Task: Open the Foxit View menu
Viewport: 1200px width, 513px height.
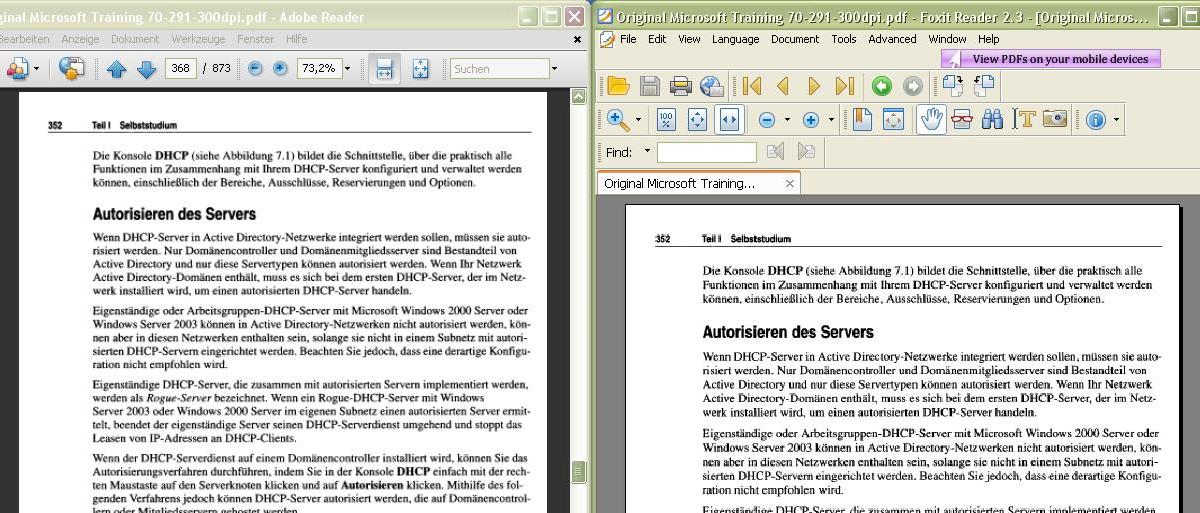Action: (689, 39)
